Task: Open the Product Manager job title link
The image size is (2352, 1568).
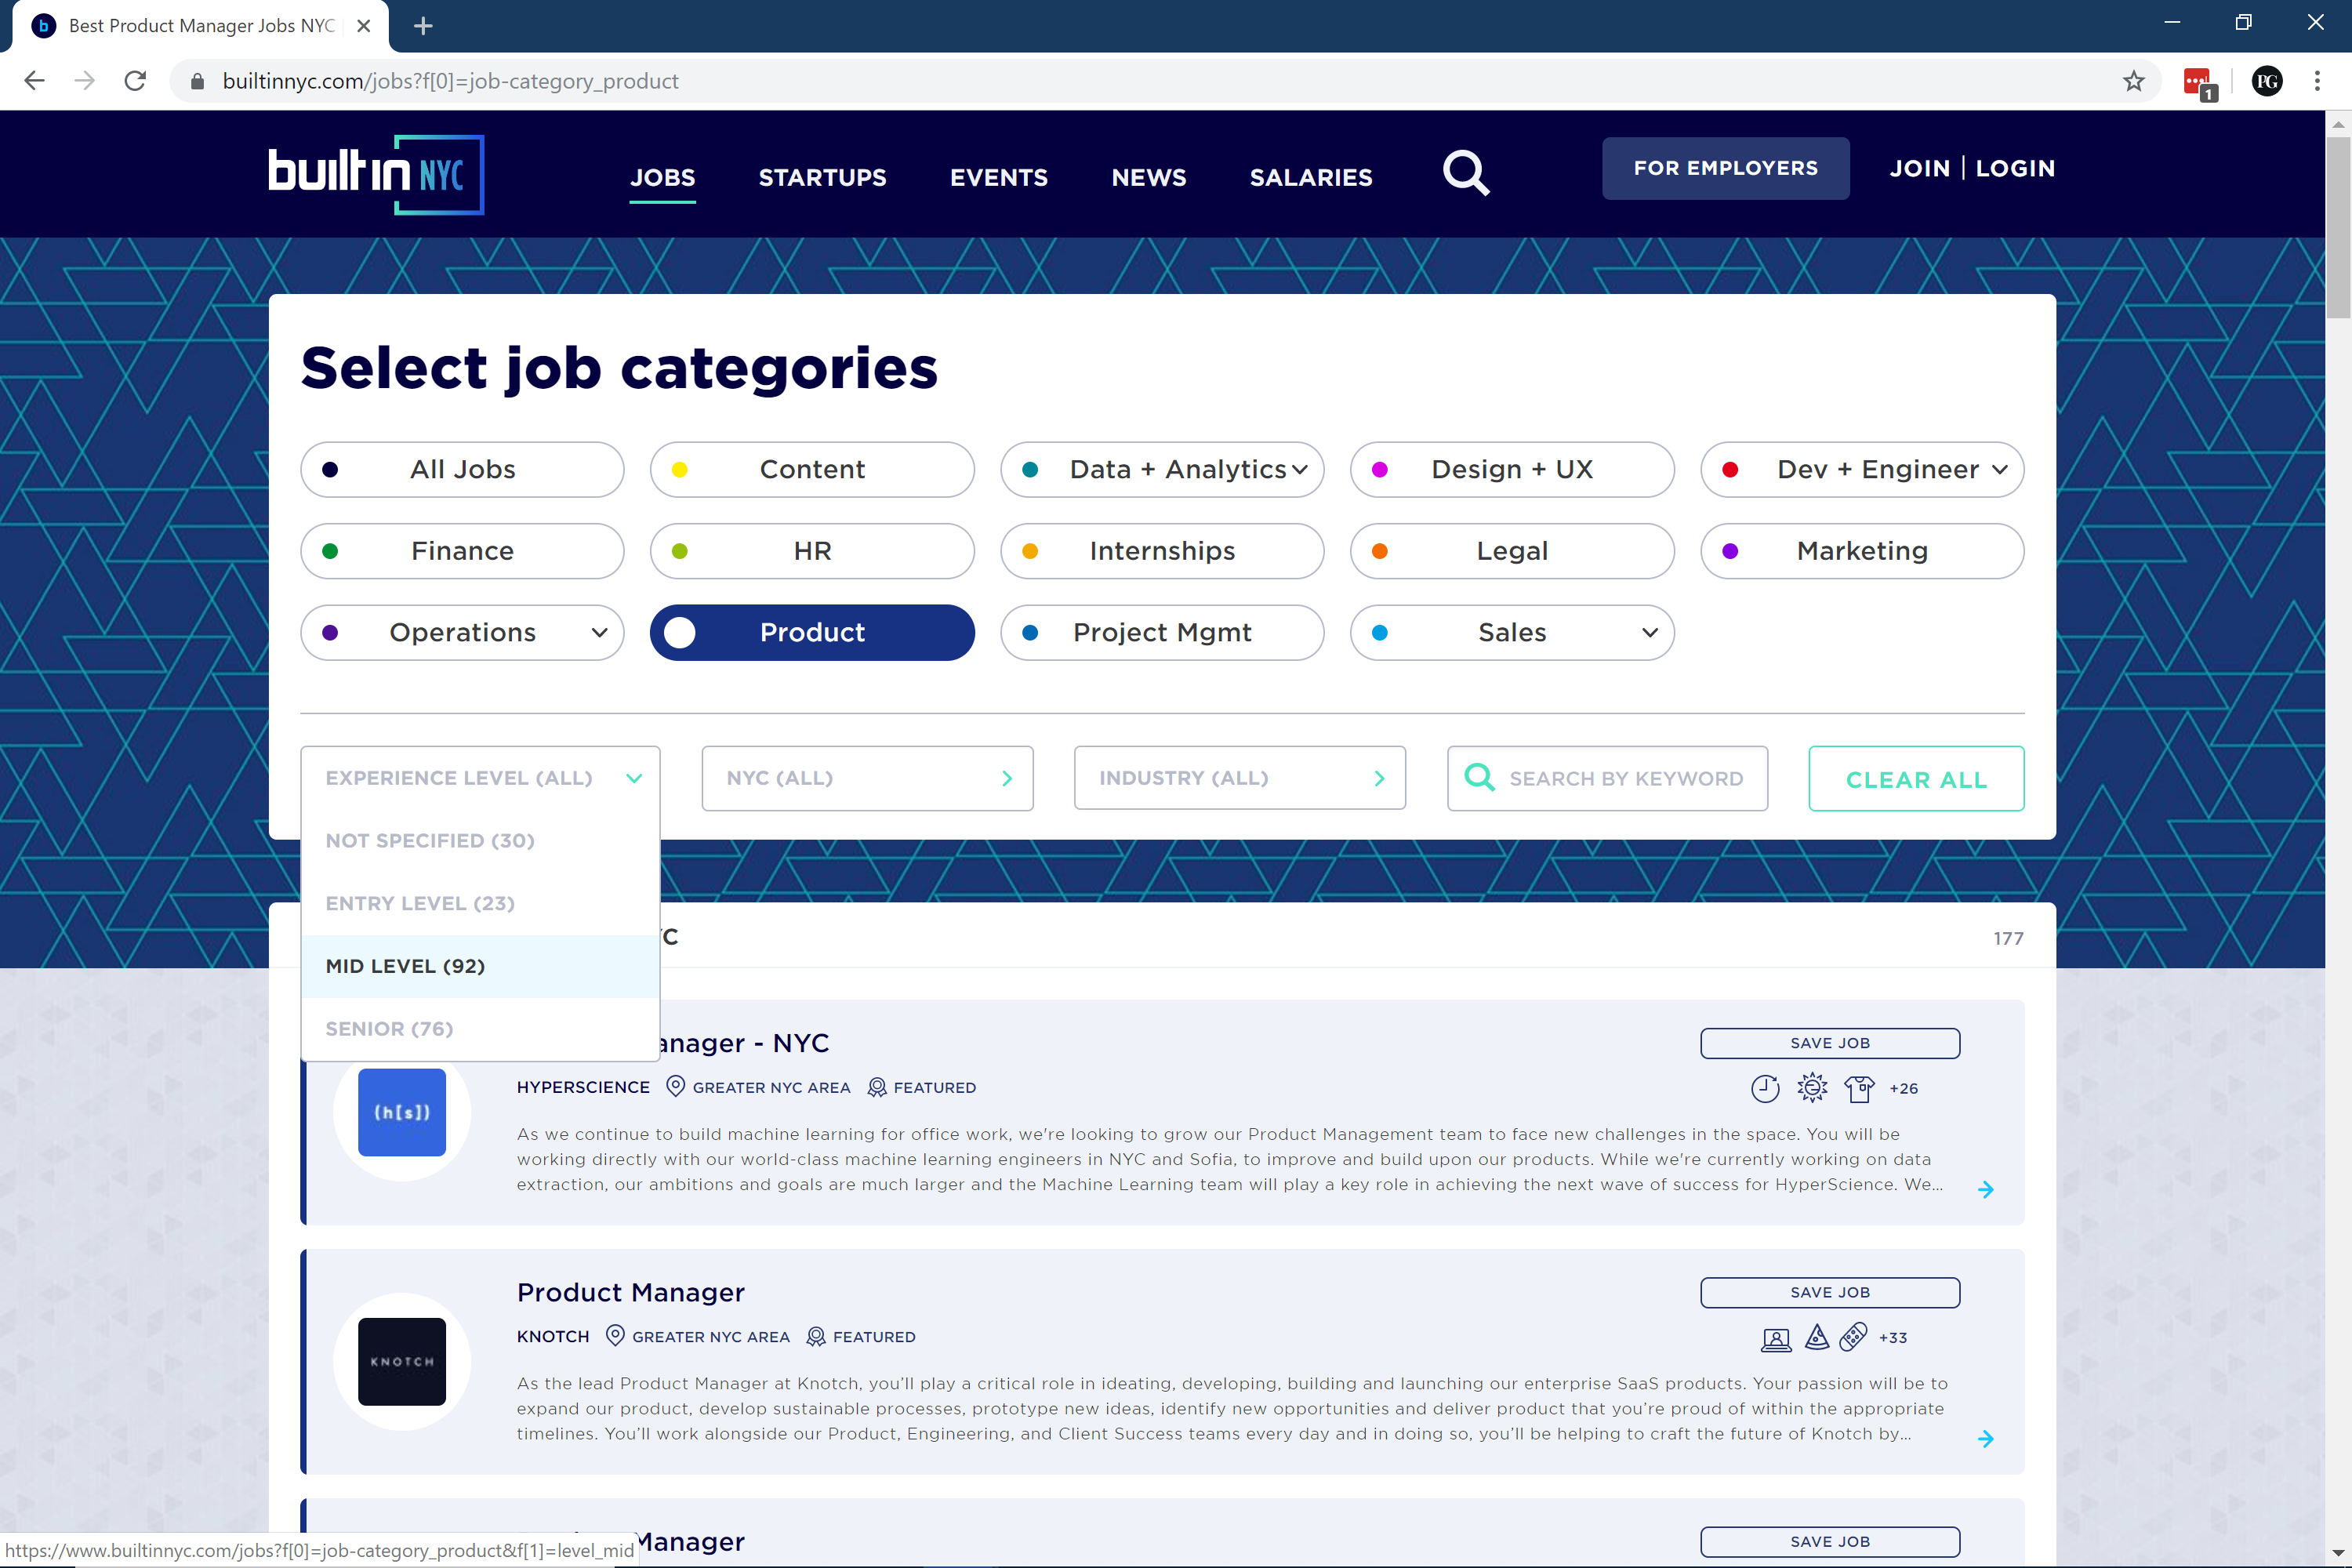Action: (630, 1292)
